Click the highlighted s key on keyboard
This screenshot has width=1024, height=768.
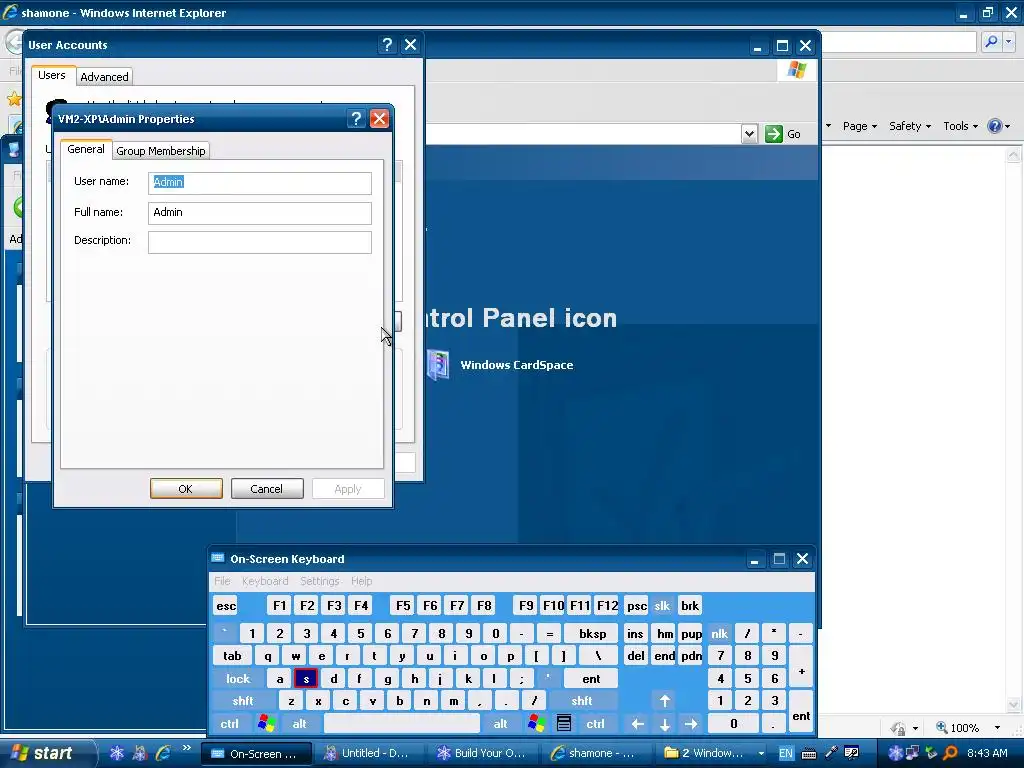point(306,679)
